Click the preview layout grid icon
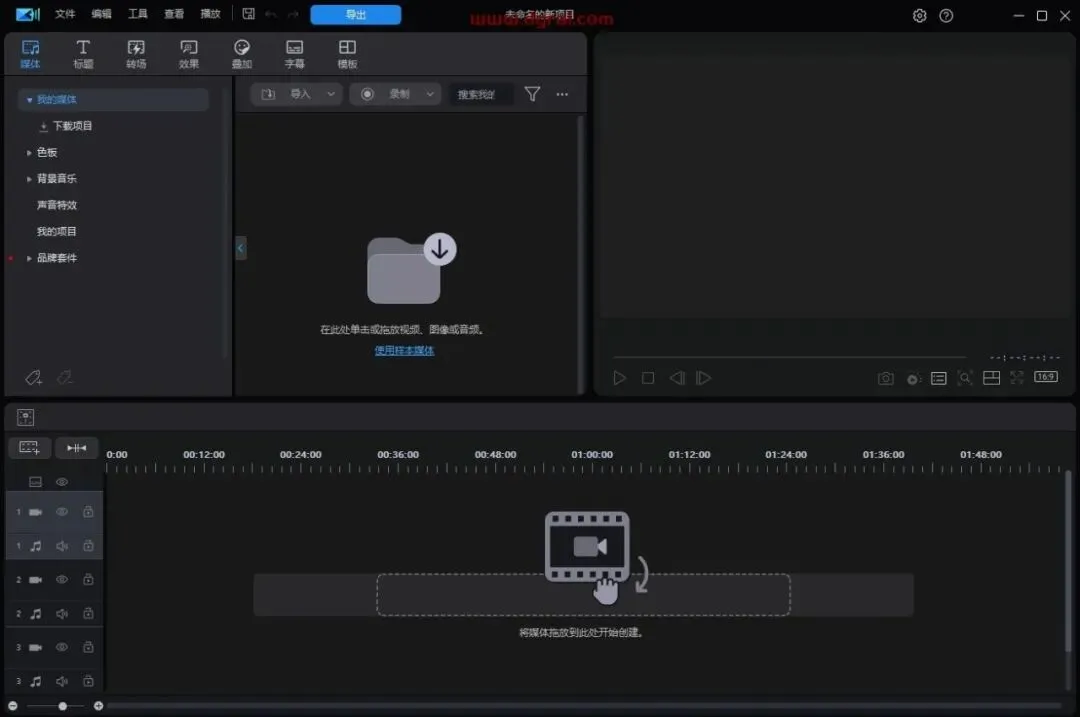The width and height of the screenshot is (1080, 717). tap(991, 377)
